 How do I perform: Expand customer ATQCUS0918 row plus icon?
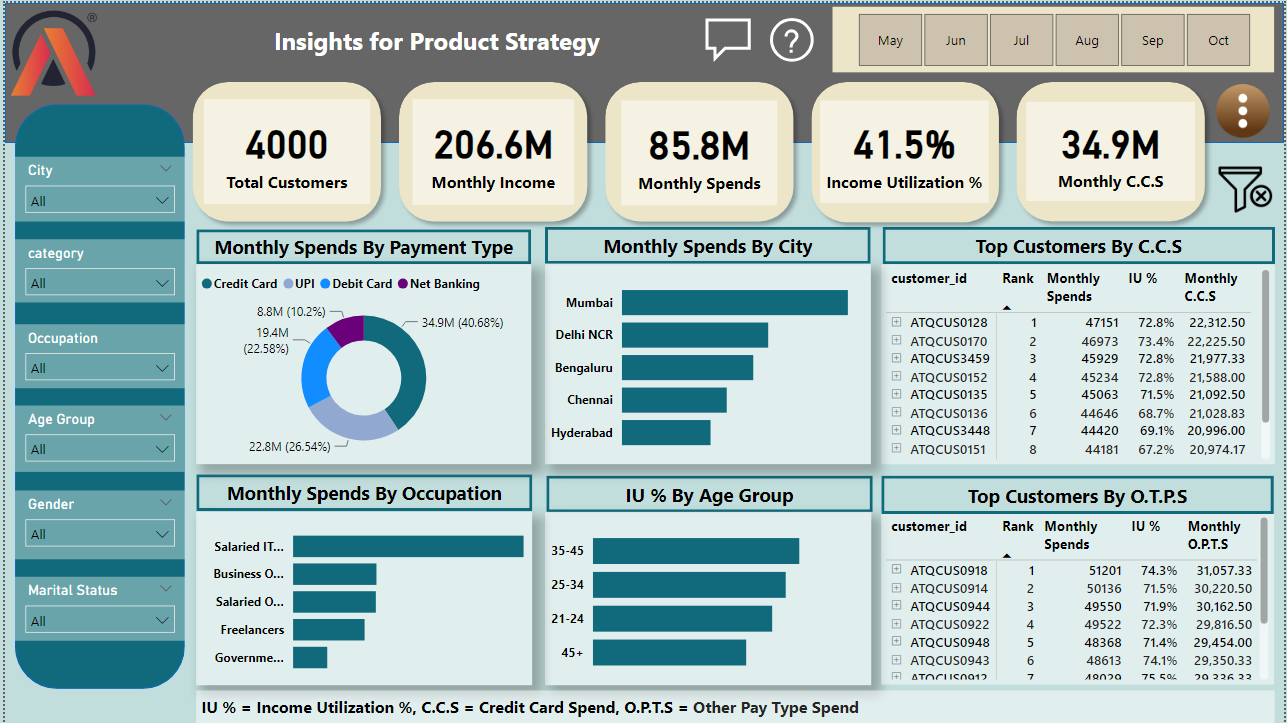(897, 570)
